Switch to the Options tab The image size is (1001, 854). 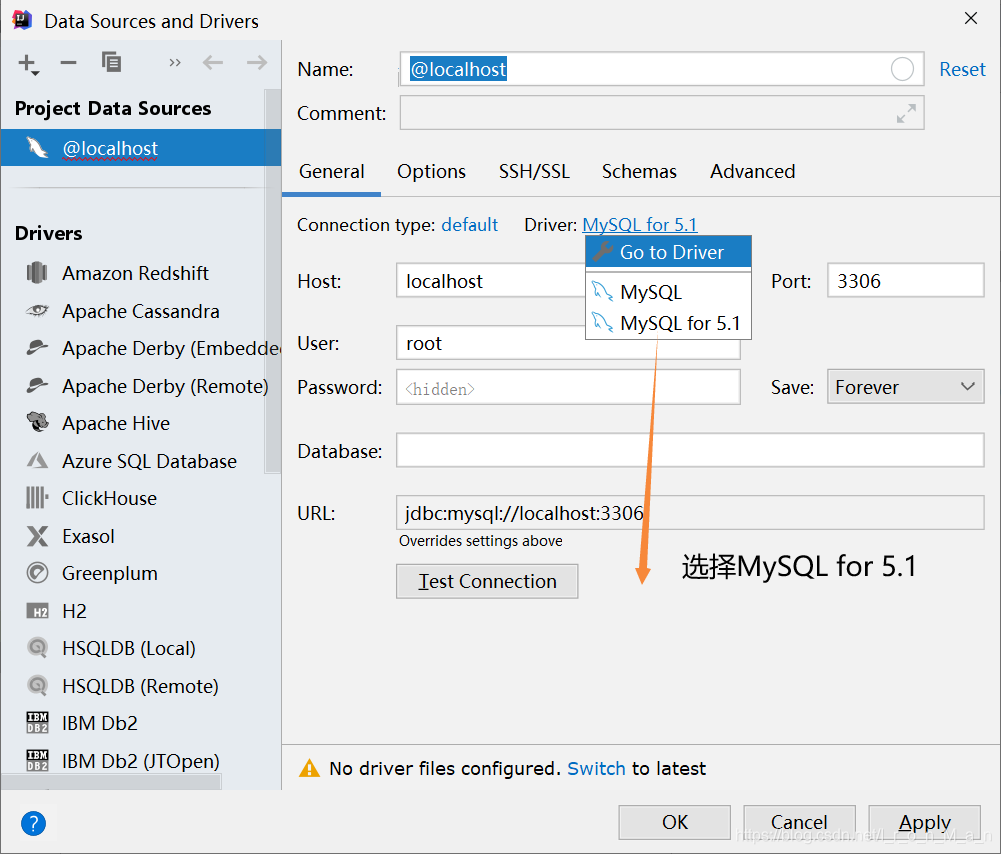point(431,172)
